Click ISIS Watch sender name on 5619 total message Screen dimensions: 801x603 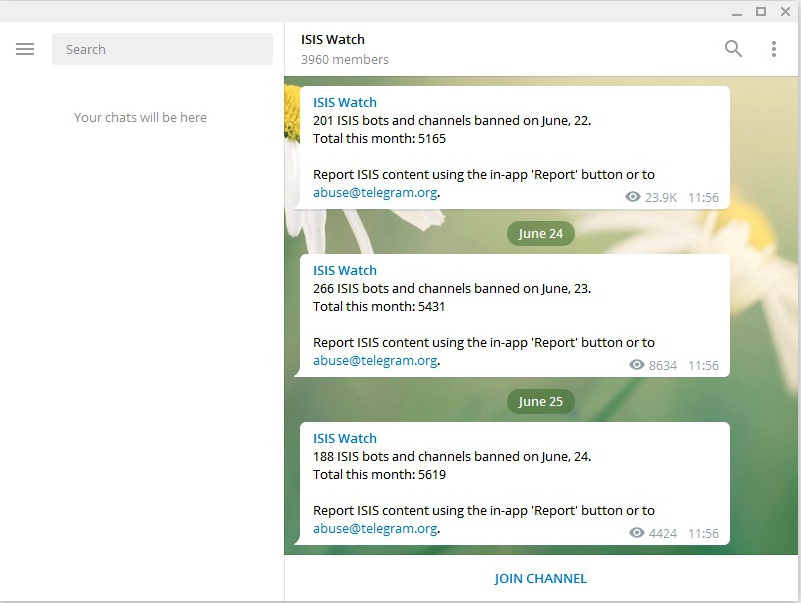point(345,438)
